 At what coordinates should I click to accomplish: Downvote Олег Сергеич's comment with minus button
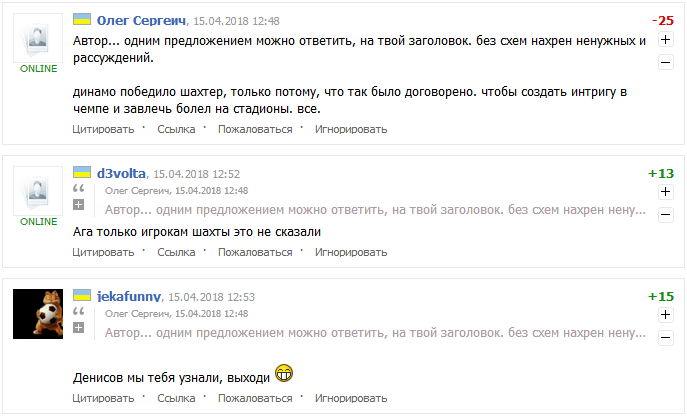coord(666,62)
